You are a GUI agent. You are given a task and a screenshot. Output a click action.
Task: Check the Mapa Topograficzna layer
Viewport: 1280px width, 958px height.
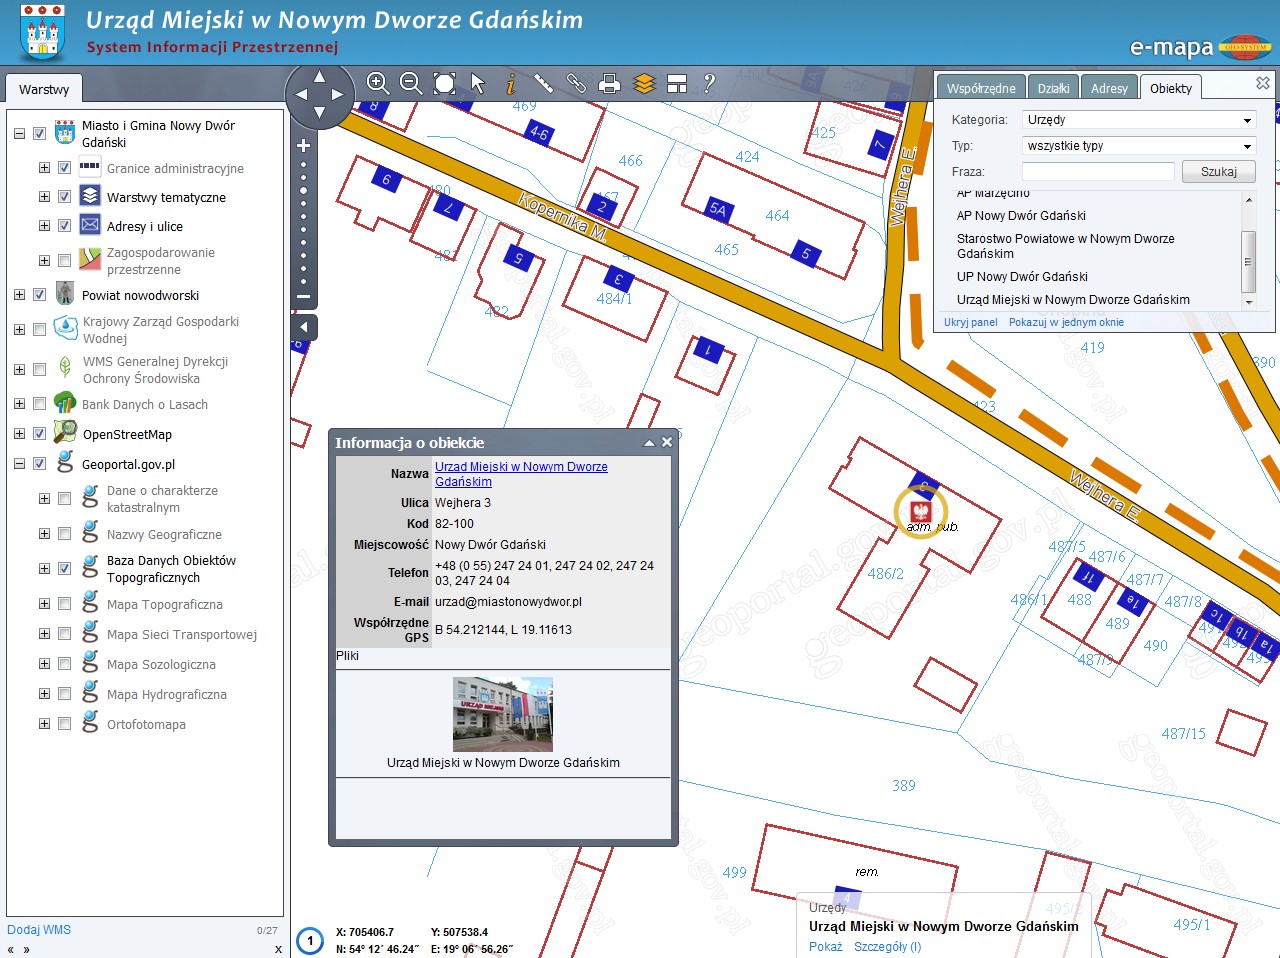coord(64,604)
